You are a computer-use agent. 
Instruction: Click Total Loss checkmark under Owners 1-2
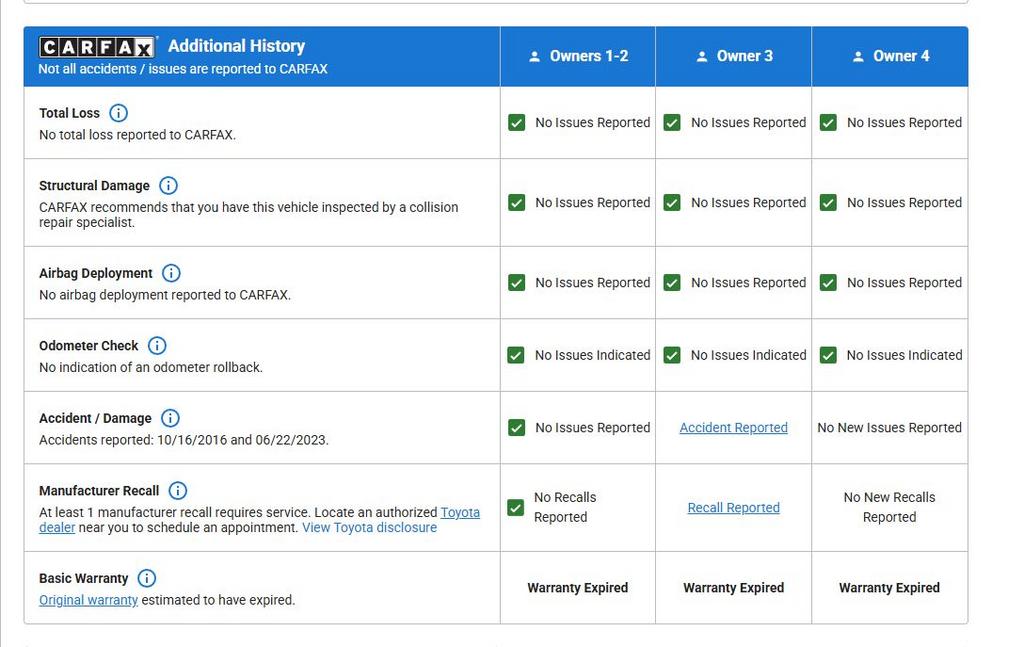(x=516, y=122)
